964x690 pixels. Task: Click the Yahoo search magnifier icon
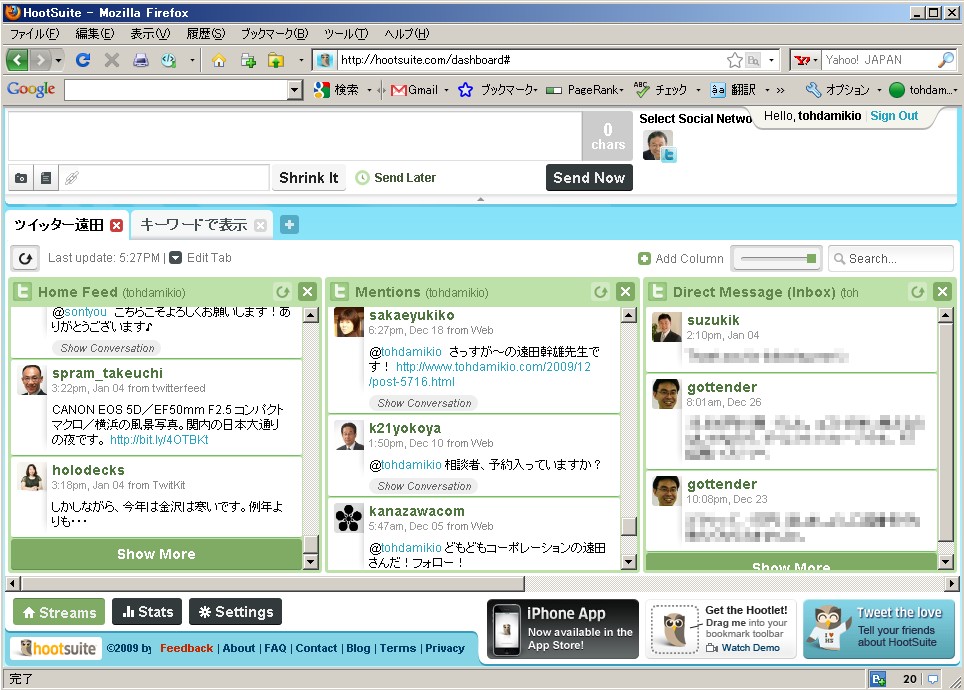coord(946,60)
